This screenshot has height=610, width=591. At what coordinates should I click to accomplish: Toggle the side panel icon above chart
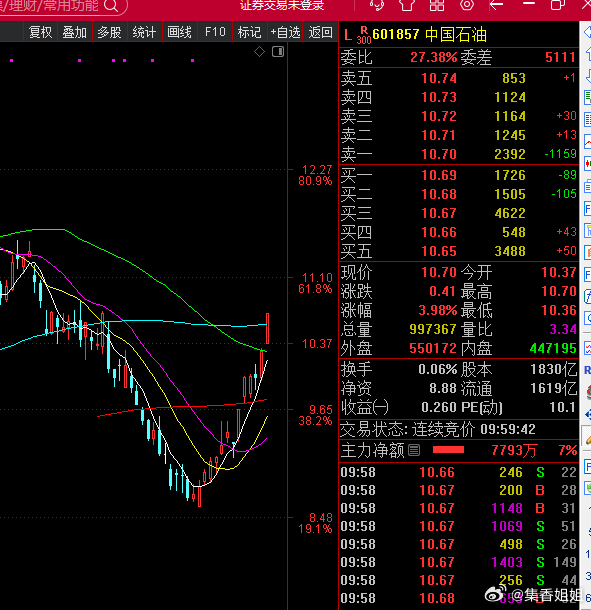[x=278, y=52]
